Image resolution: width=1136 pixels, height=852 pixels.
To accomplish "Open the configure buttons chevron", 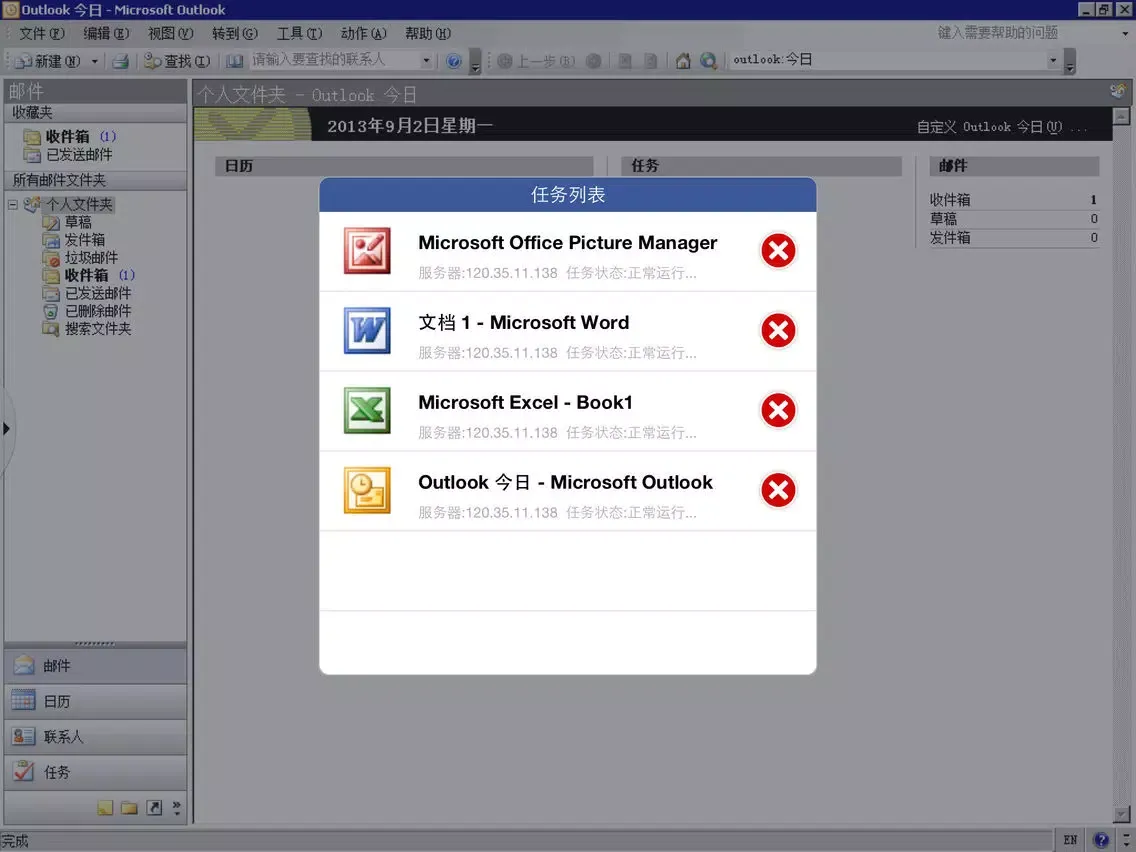I will [x=177, y=808].
